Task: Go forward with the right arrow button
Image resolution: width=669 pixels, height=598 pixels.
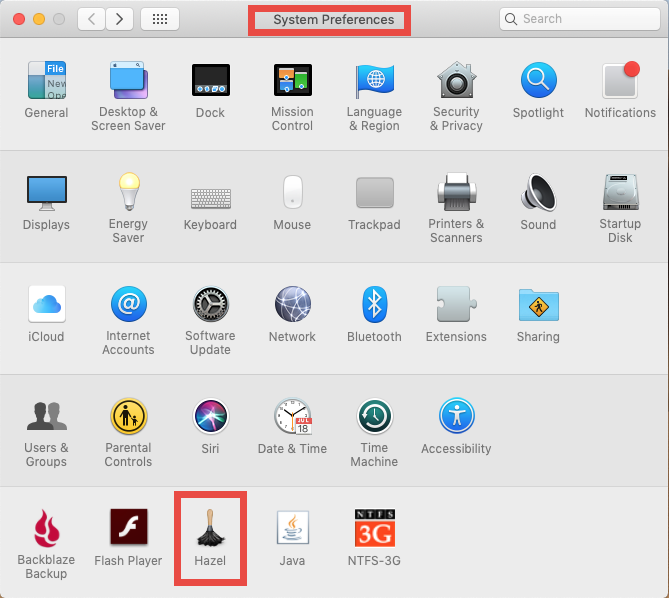Action: pyautogui.click(x=119, y=19)
